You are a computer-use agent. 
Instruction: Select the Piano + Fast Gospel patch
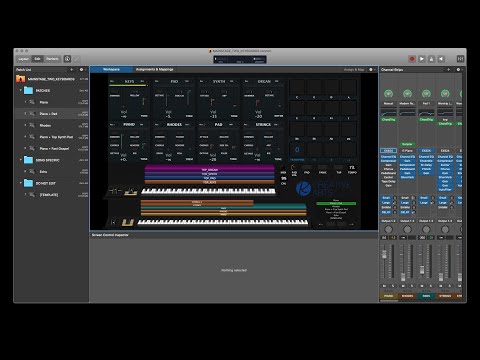(52, 148)
